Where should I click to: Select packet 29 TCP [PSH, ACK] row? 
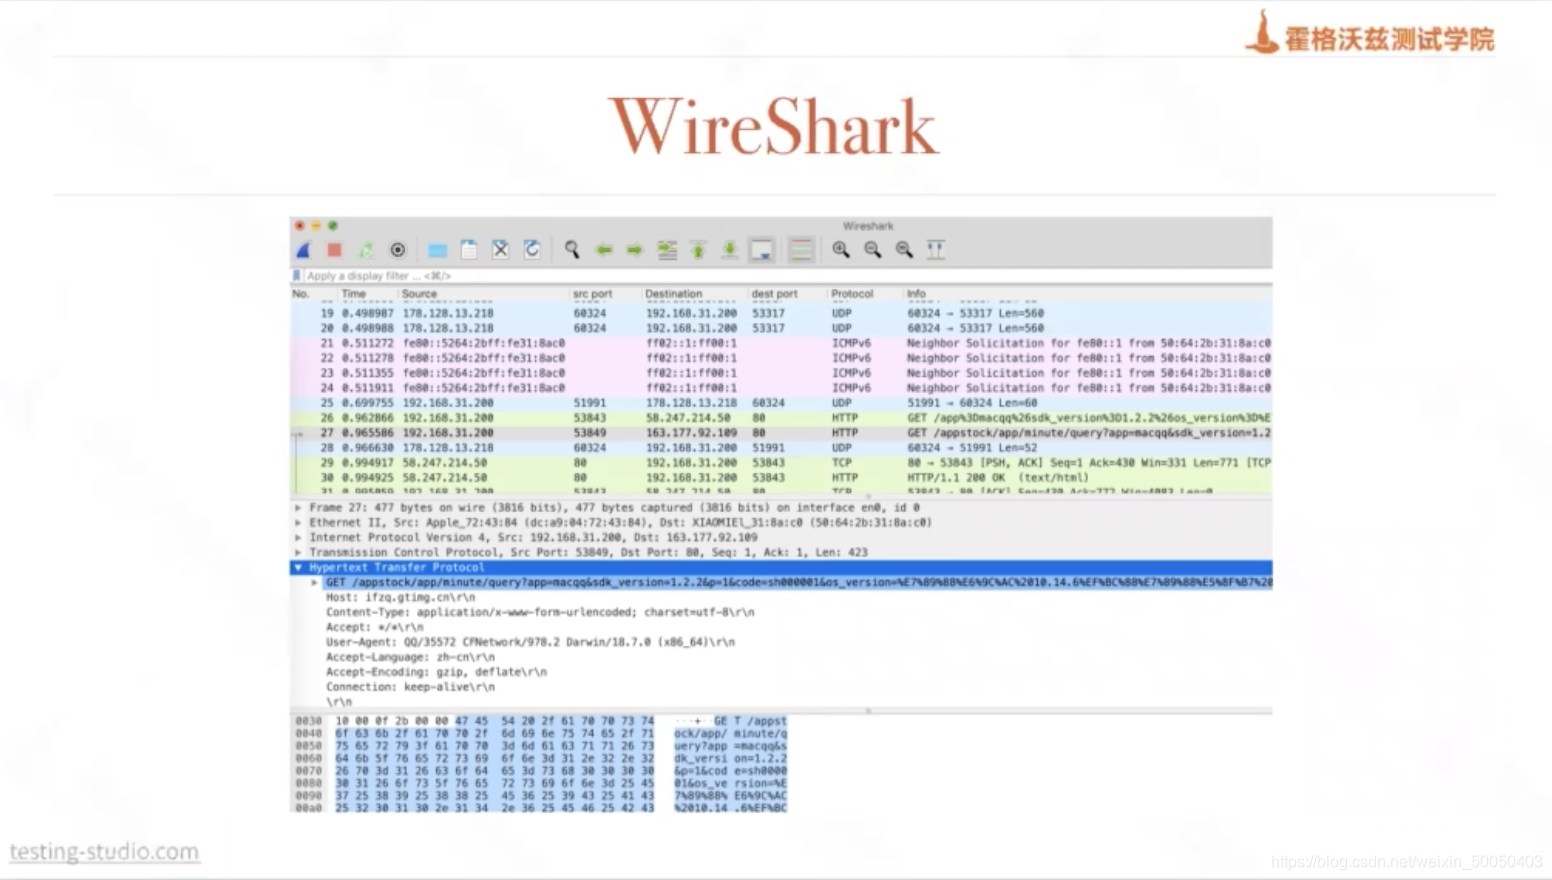coord(781,463)
